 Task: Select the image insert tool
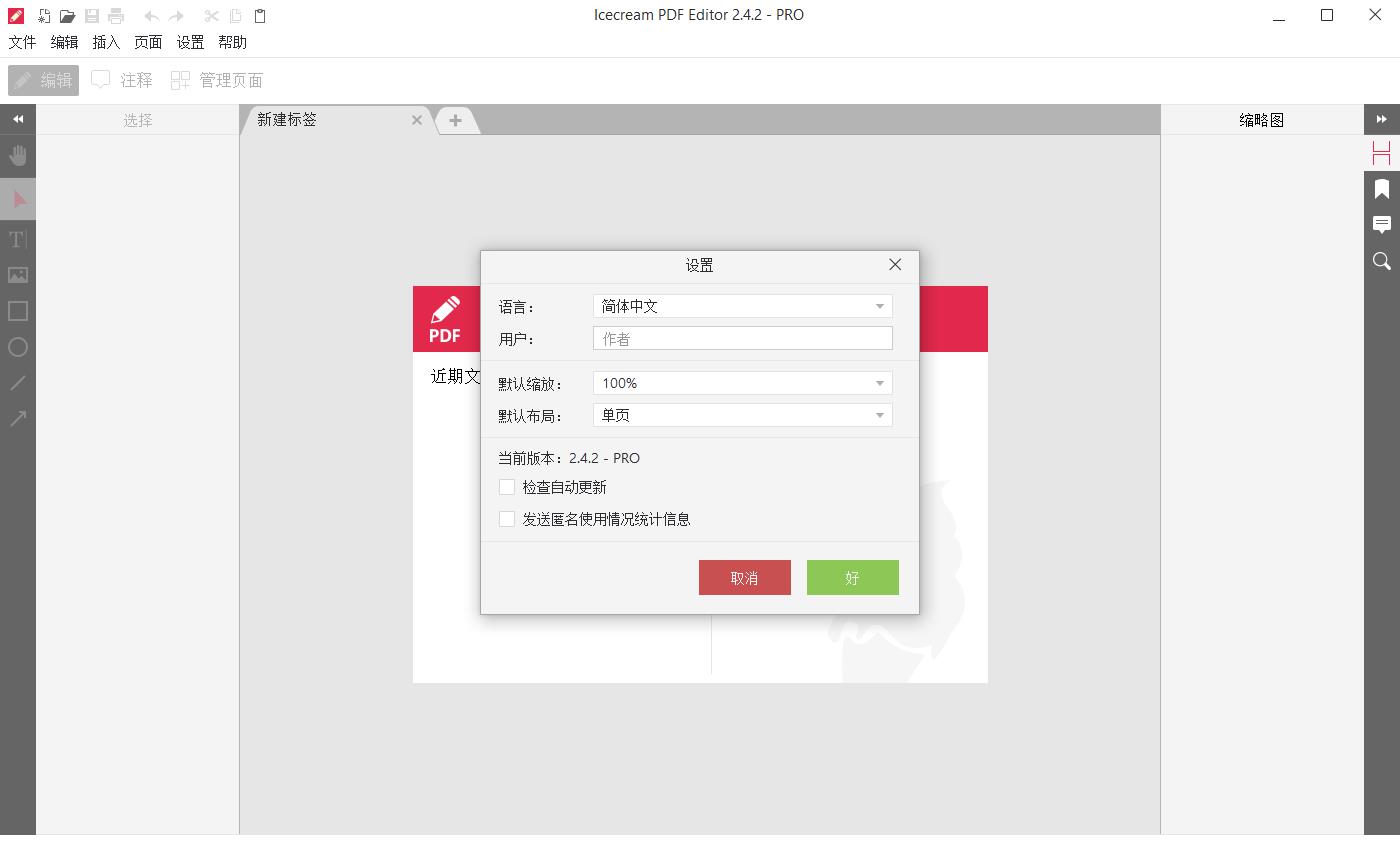(18, 275)
